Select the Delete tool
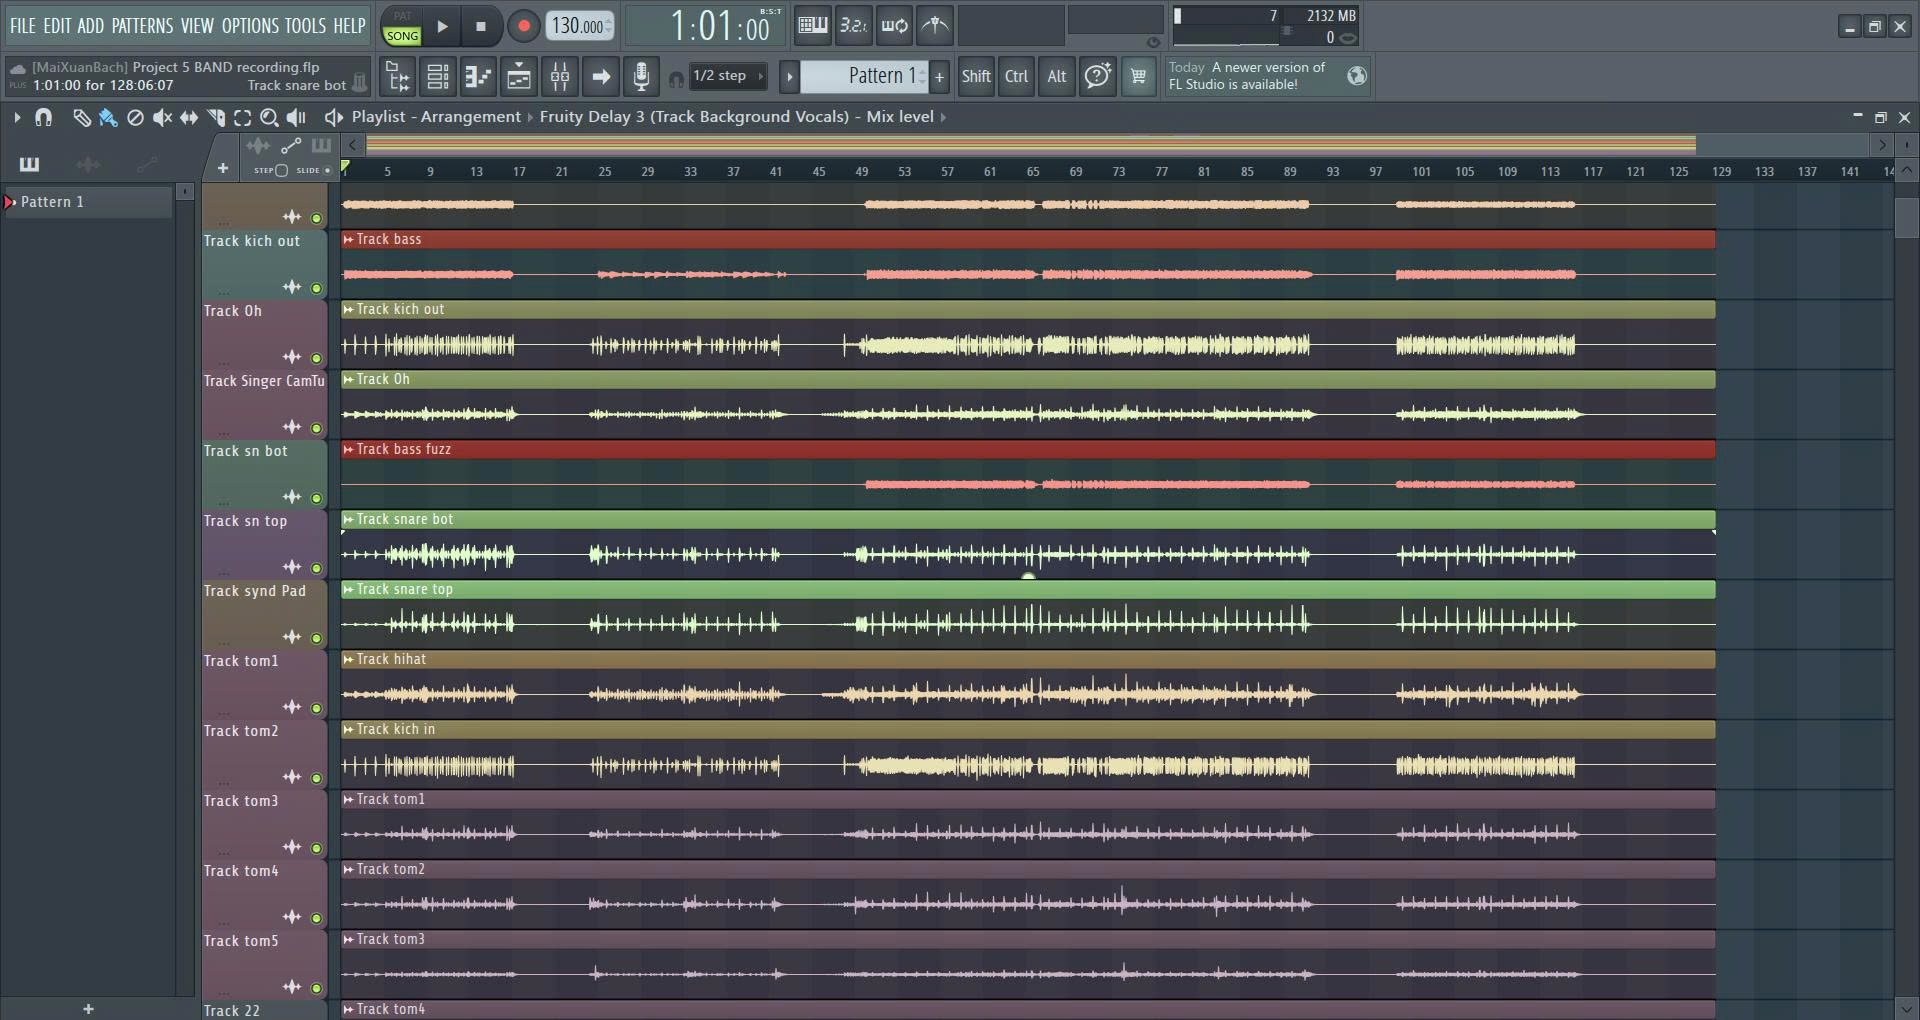 point(135,117)
